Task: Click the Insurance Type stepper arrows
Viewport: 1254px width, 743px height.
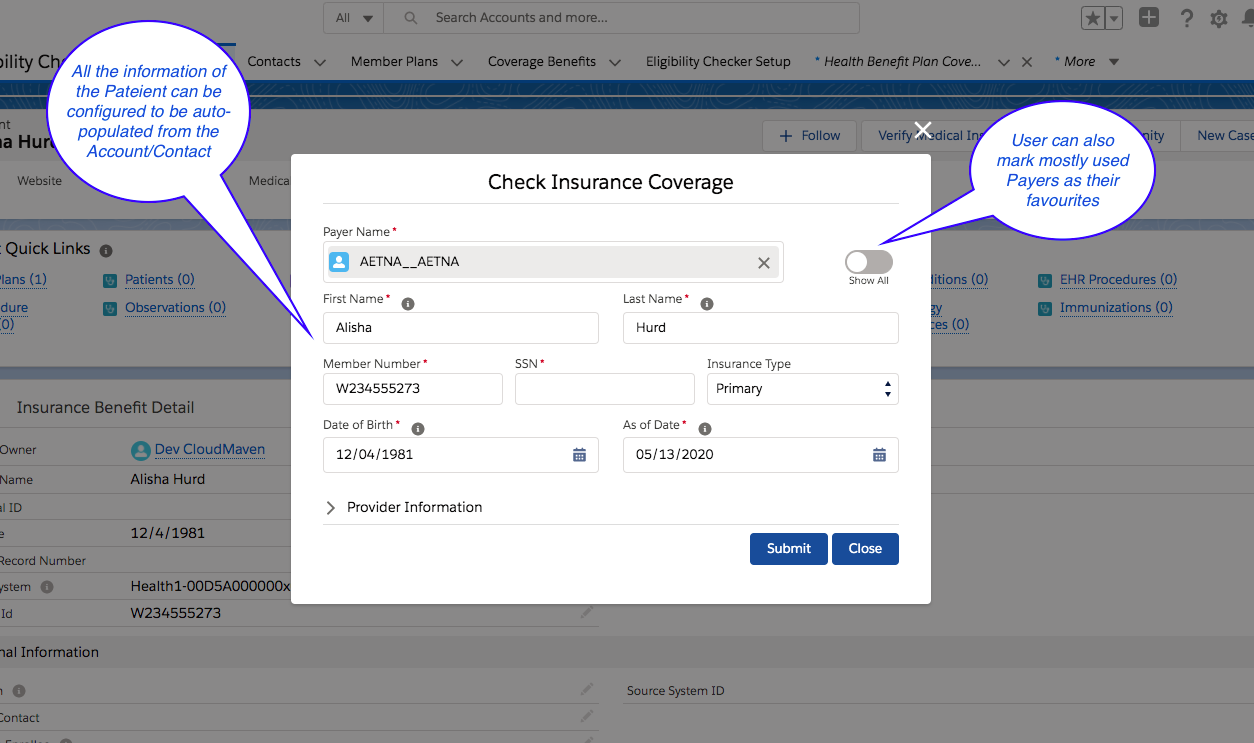Action: point(886,388)
